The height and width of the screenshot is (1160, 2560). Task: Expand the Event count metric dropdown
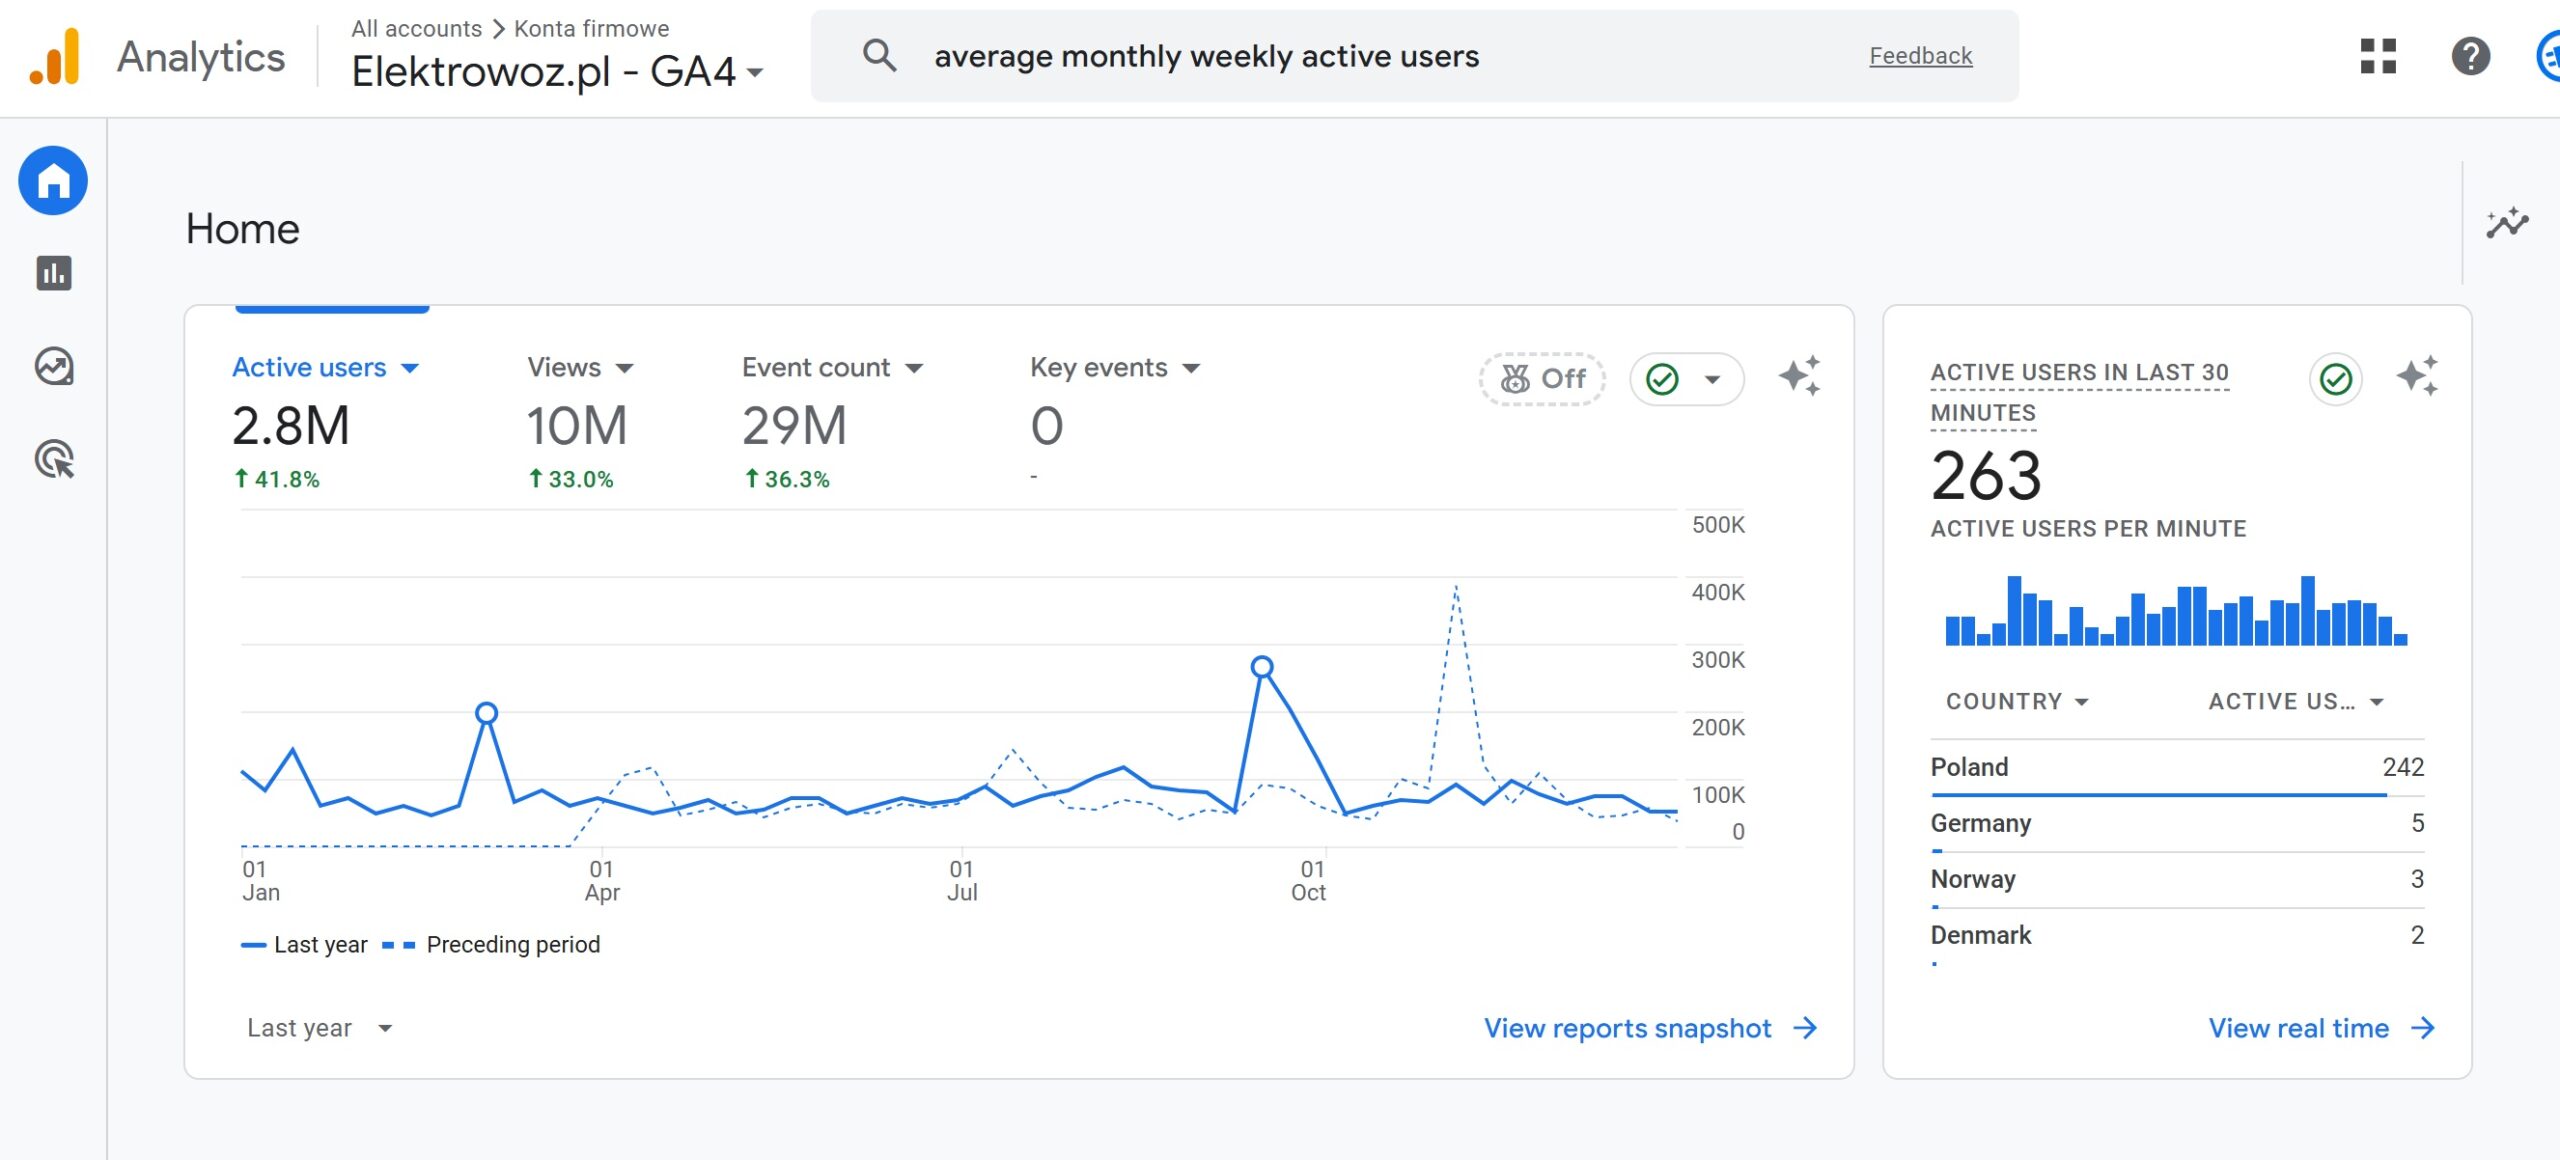click(x=914, y=368)
